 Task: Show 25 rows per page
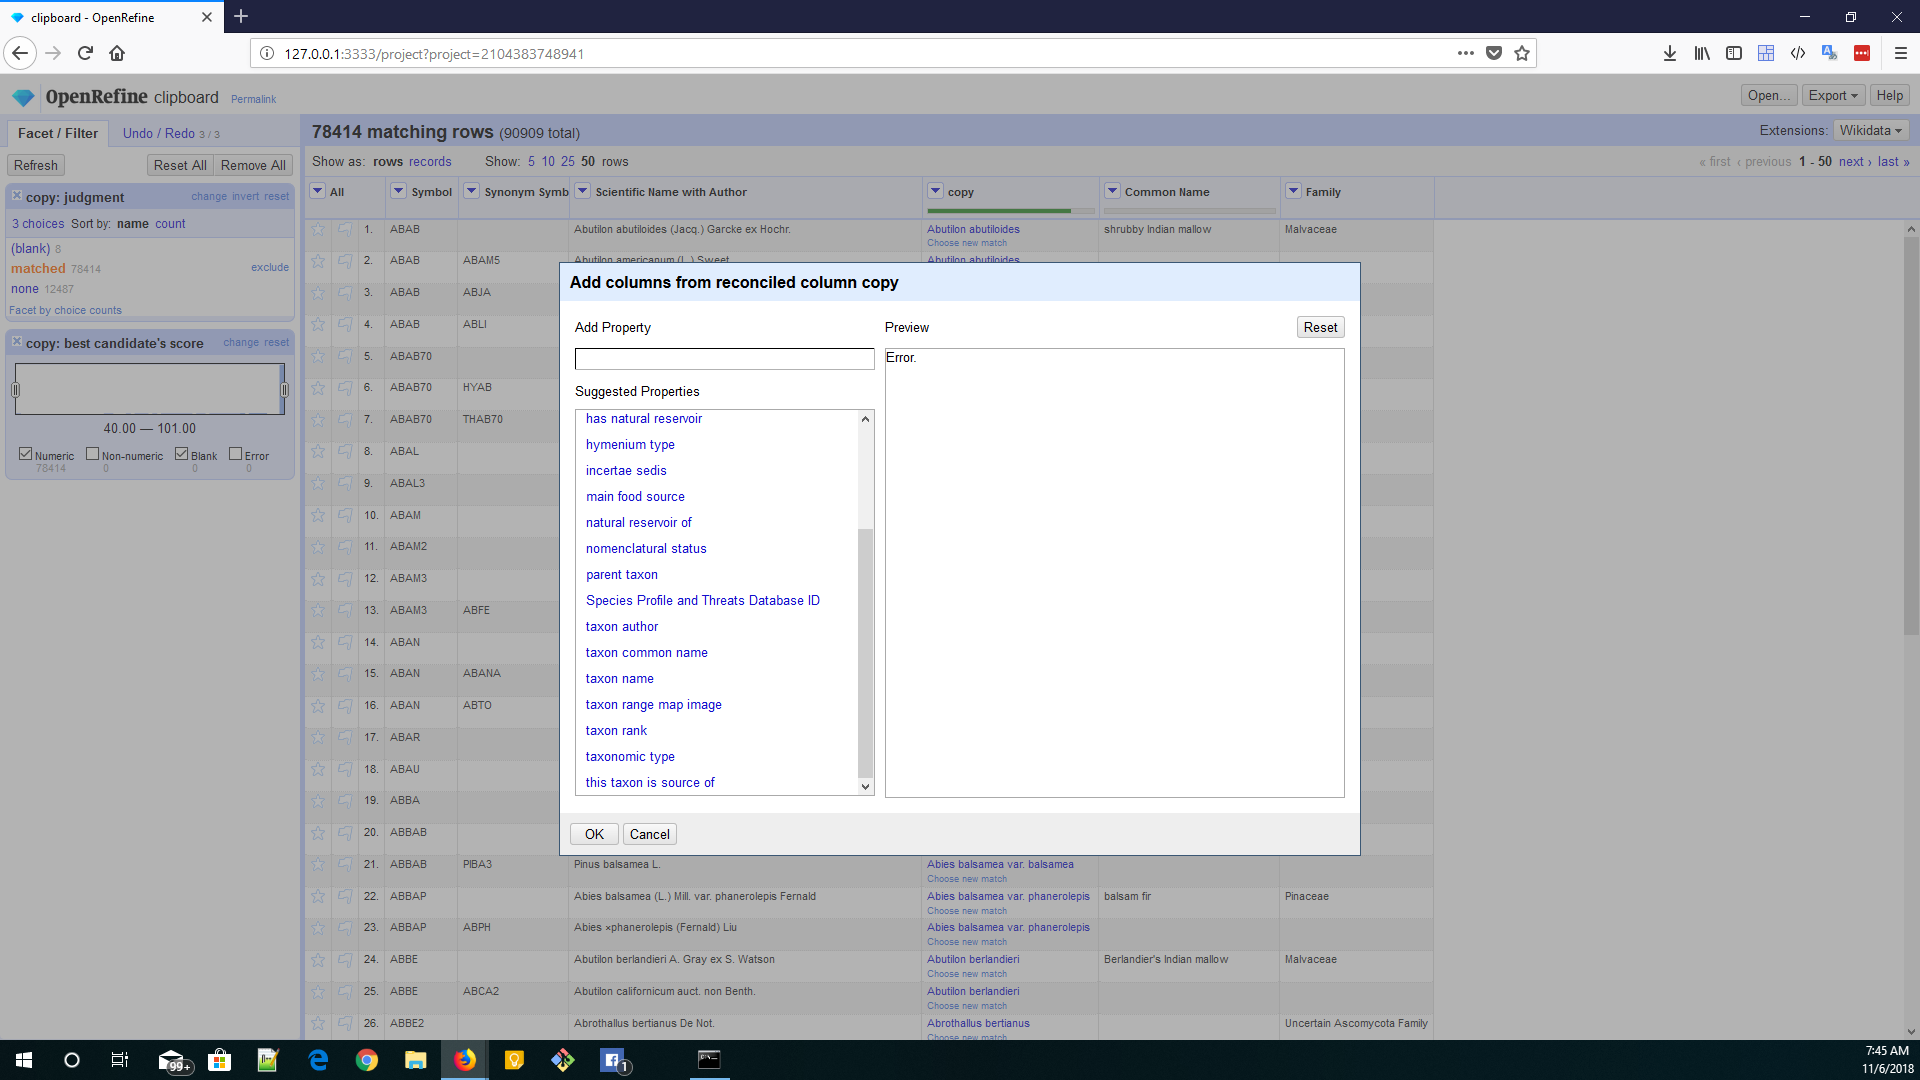[x=568, y=162]
